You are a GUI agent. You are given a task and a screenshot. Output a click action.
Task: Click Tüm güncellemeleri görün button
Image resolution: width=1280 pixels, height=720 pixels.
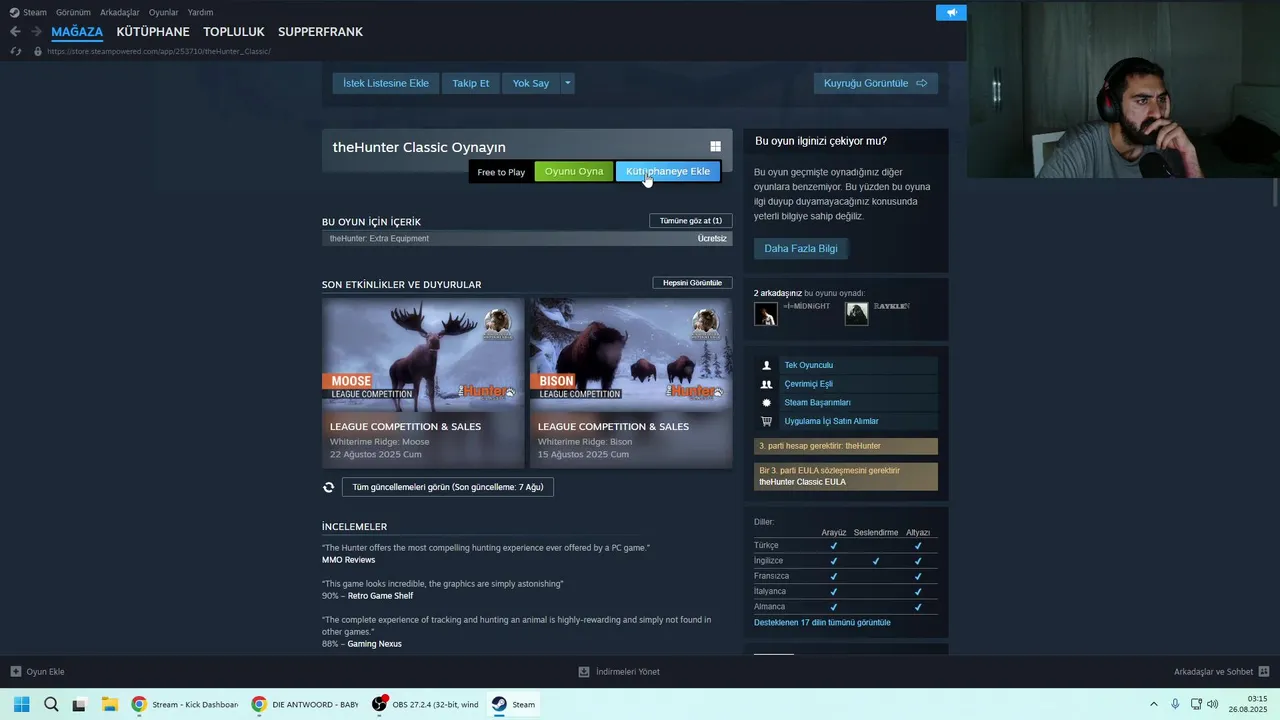tap(448, 487)
